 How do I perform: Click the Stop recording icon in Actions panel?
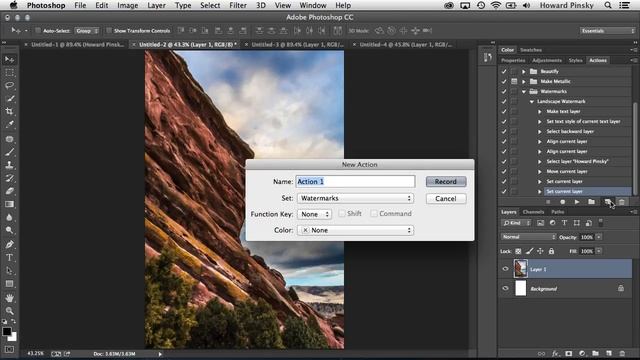point(548,202)
